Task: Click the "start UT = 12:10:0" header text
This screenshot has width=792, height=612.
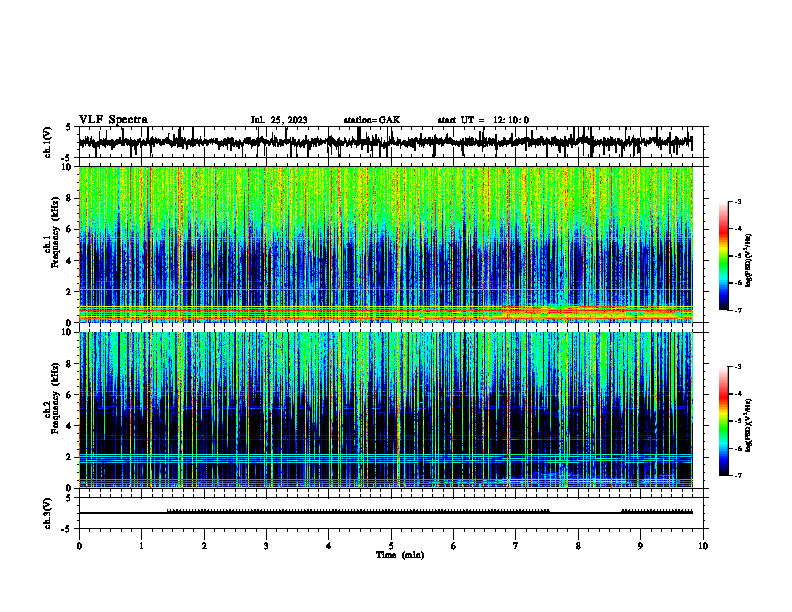Action: click(483, 120)
